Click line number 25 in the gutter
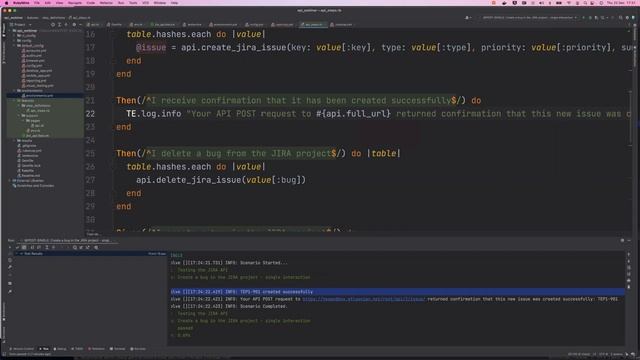Viewport: 640px width, 360px height. point(90,153)
